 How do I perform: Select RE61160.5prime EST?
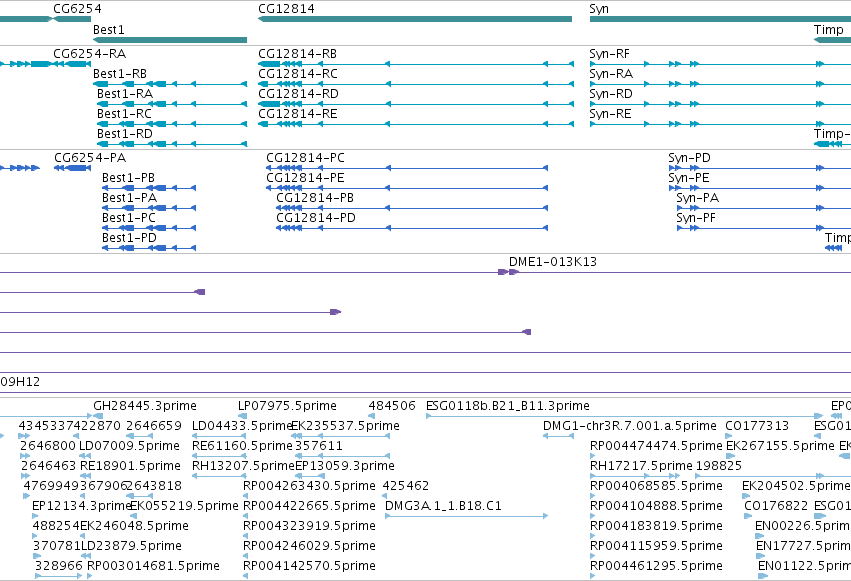tap(220, 456)
